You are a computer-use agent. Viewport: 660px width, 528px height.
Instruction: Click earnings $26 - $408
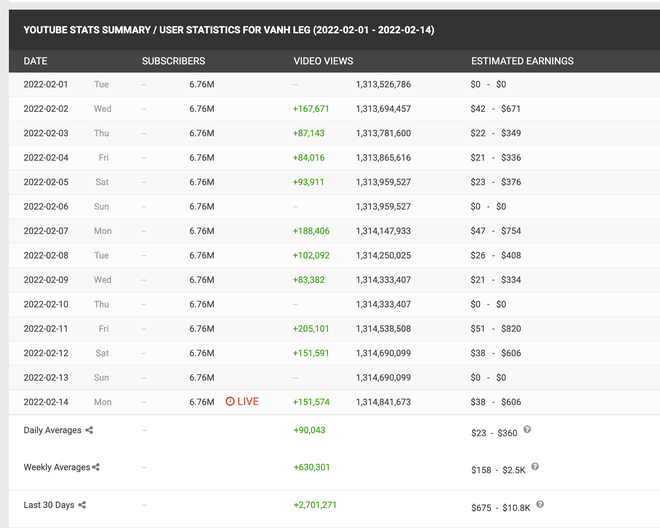coord(495,255)
